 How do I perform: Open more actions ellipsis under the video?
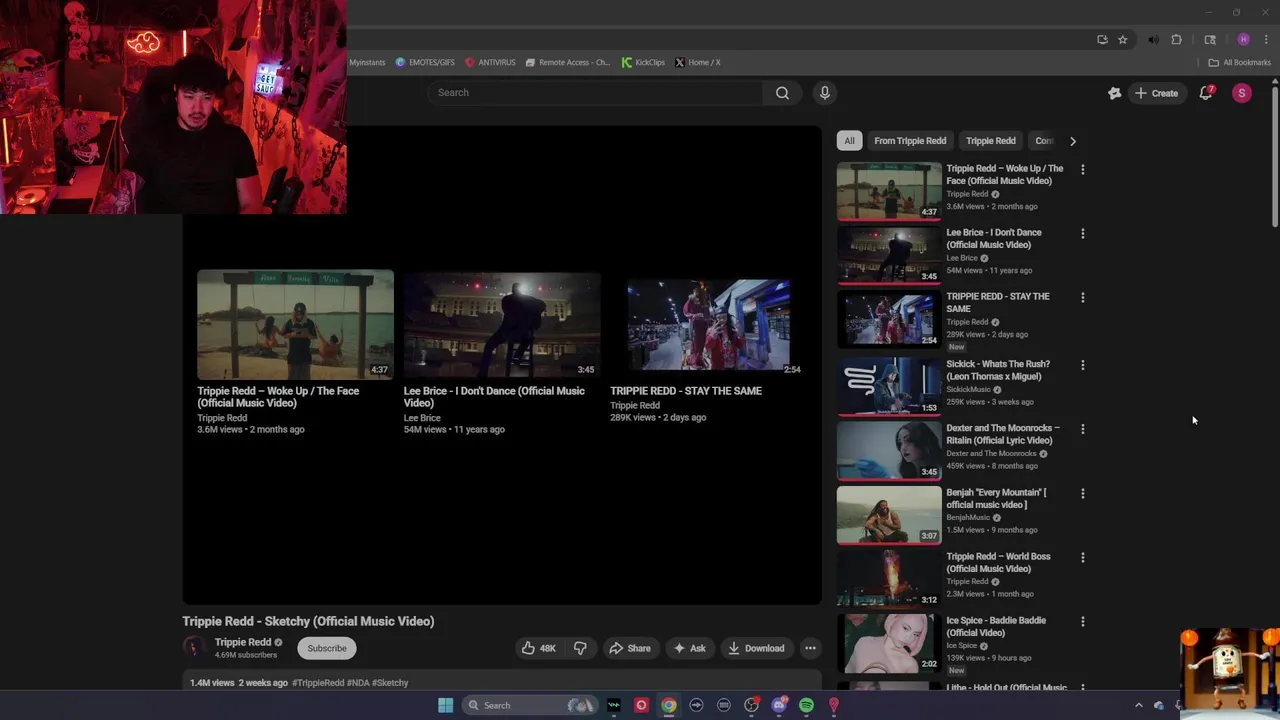810,648
